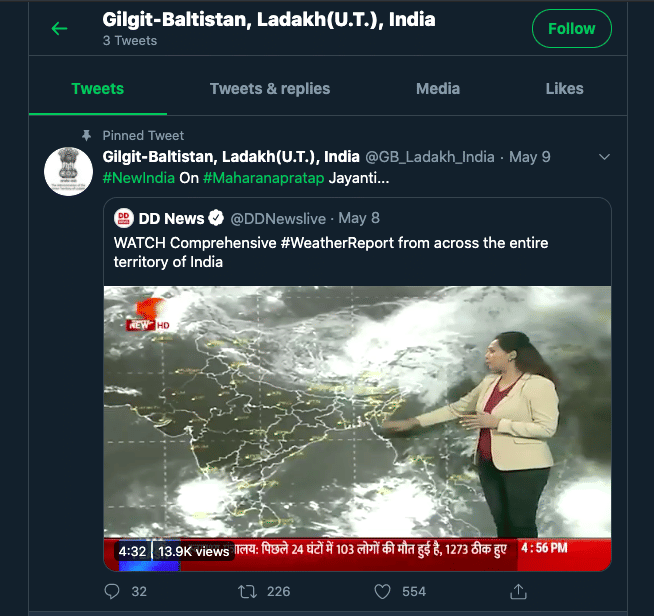Screen dimensions: 654x616
Task: Follow the Gilgit-Baltistan Ladakh account
Action: [571, 29]
